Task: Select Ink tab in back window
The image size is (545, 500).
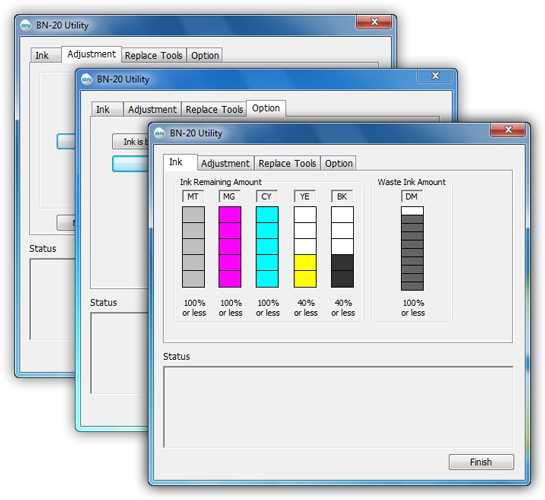Action: pyautogui.click(x=46, y=55)
